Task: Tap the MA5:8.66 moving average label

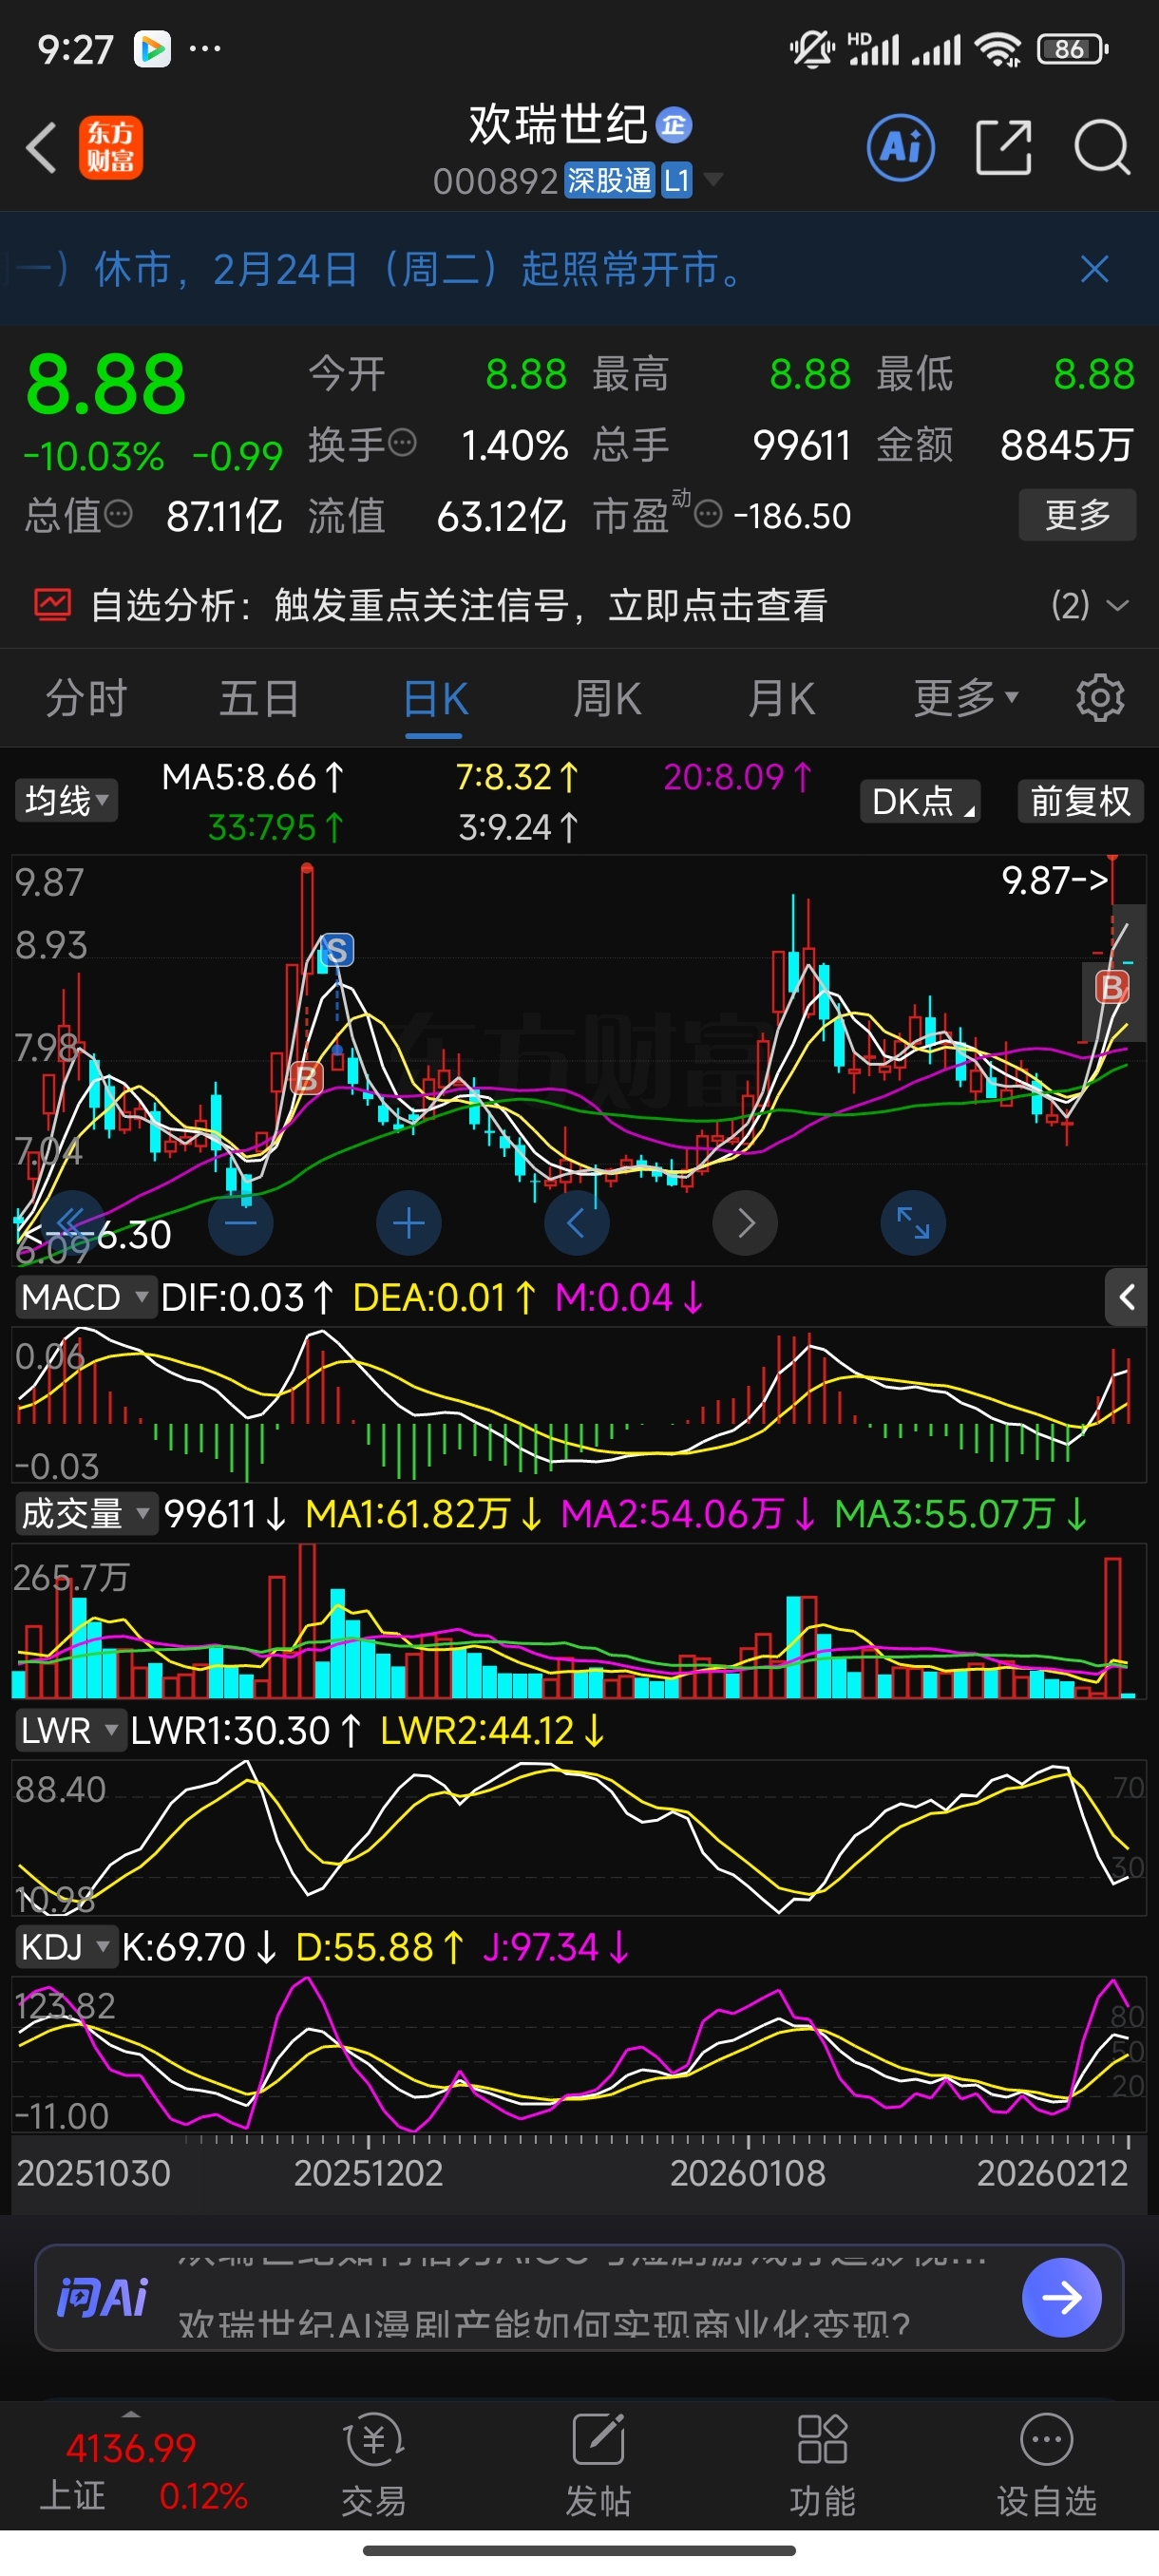Action: point(253,777)
